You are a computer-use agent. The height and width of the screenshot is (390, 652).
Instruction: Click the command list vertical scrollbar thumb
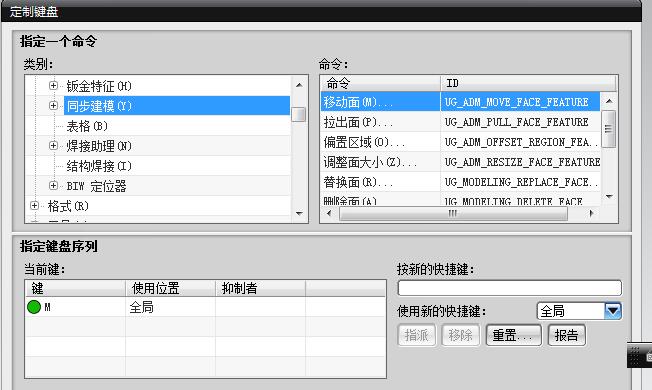tap(609, 129)
